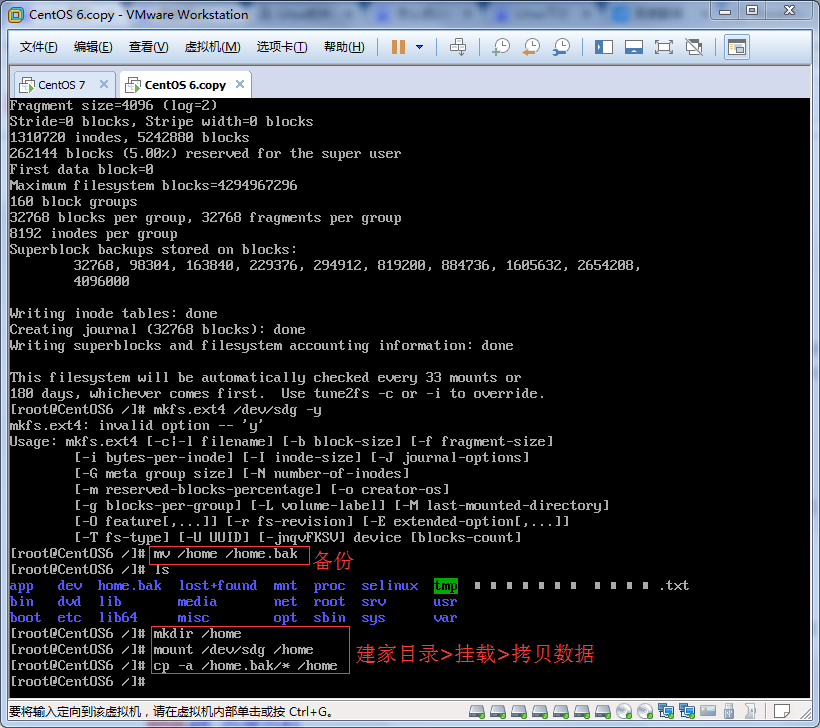820x728 pixels.
Task: Click the first CD/DVD drive status icon
Action: [x=624, y=711]
